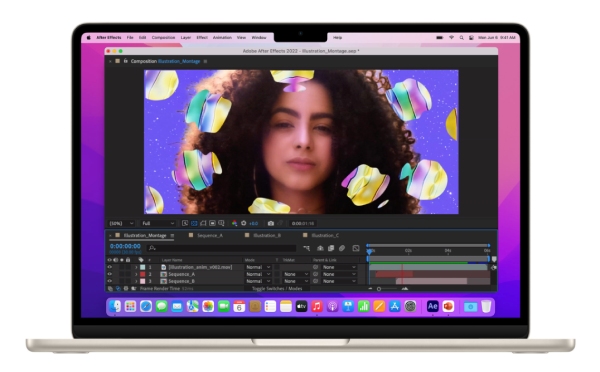Click the blue current-time indicator playhead
This screenshot has height=372, width=600.
pyautogui.click(x=369, y=251)
